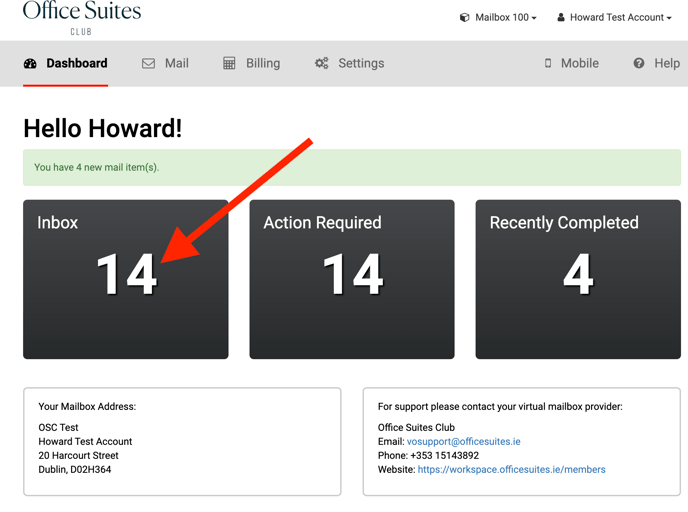Click the Settings gears icon
Viewport: 688px width, 512px height.
[321, 63]
